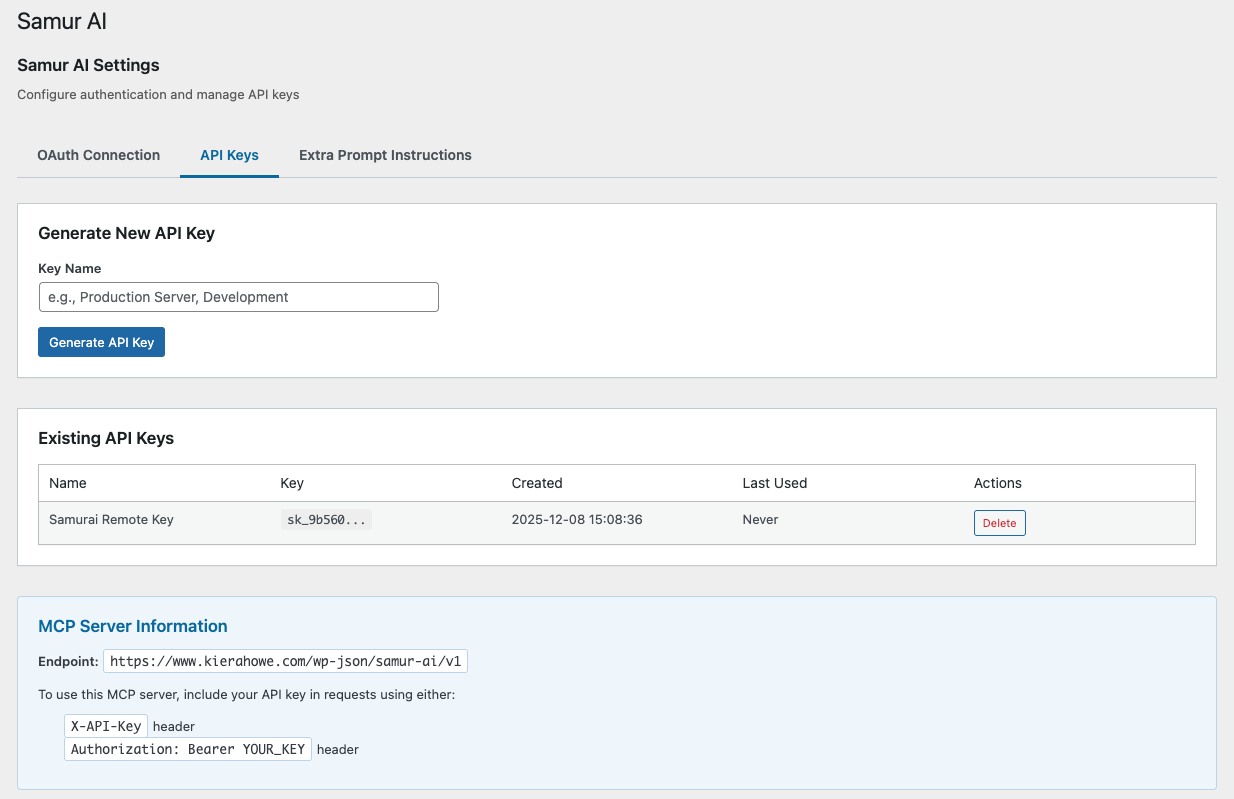Click the Generate API Key button
This screenshot has width=1234, height=799.
click(x=101, y=341)
